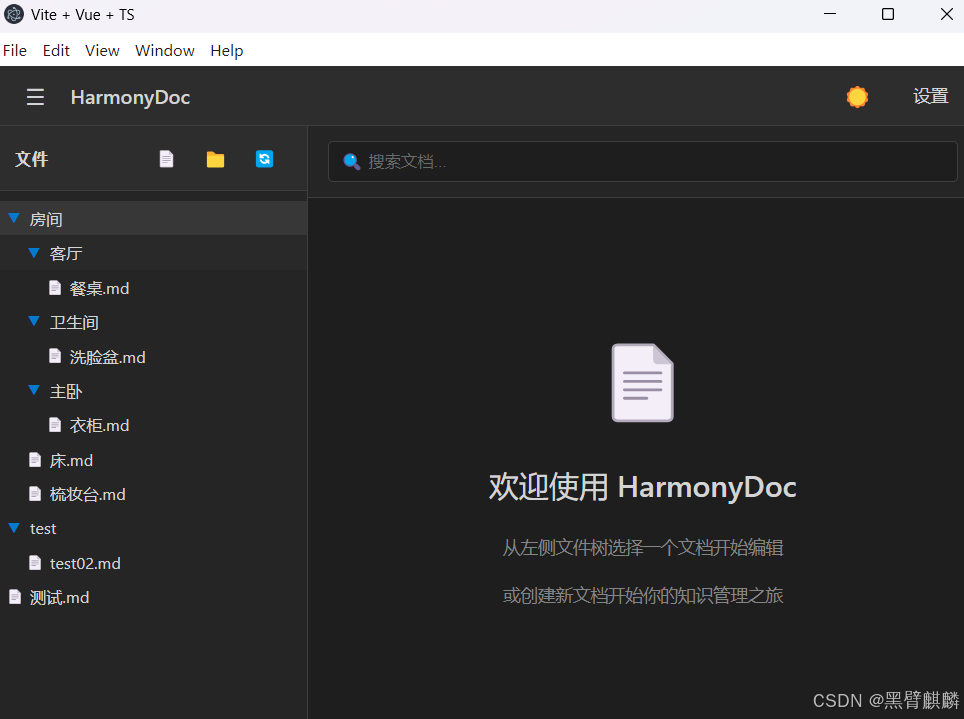The width and height of the screenshot is (964, 719).
Task: Select the 主卧 folder name
Action: [x=66, y=391]
